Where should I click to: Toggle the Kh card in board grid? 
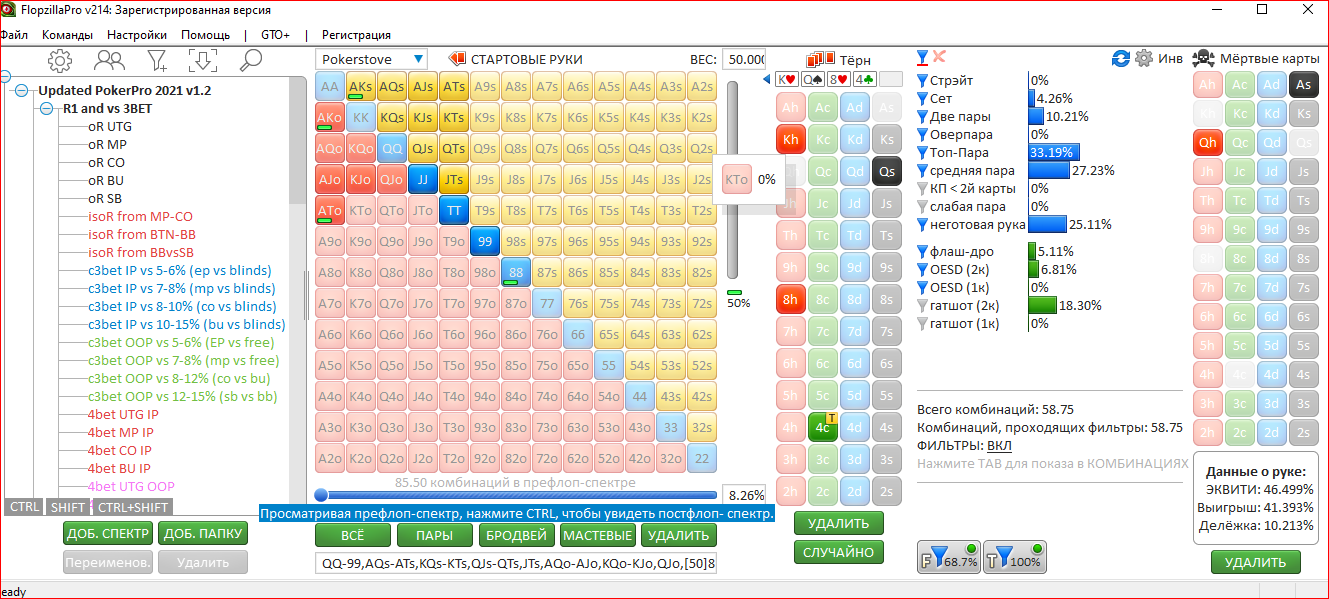coord(791,139)
